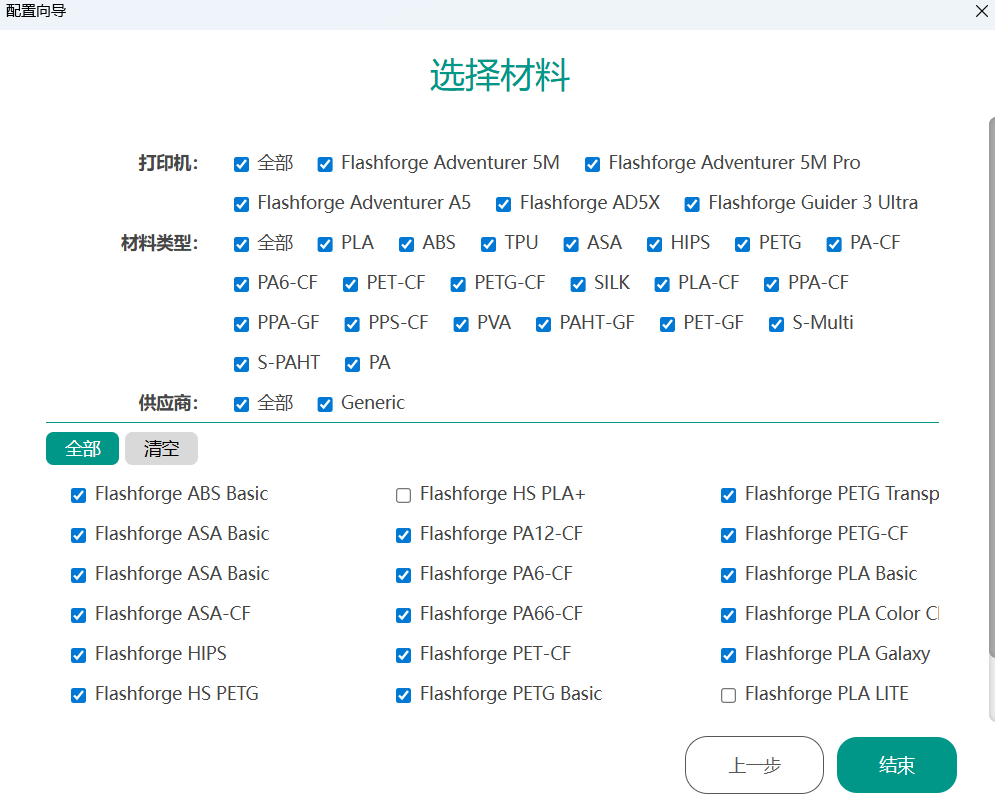Screen dimensions: 995x805
Task: Toggle Flashforge PETG Basic material
Action: coord(403,695)
